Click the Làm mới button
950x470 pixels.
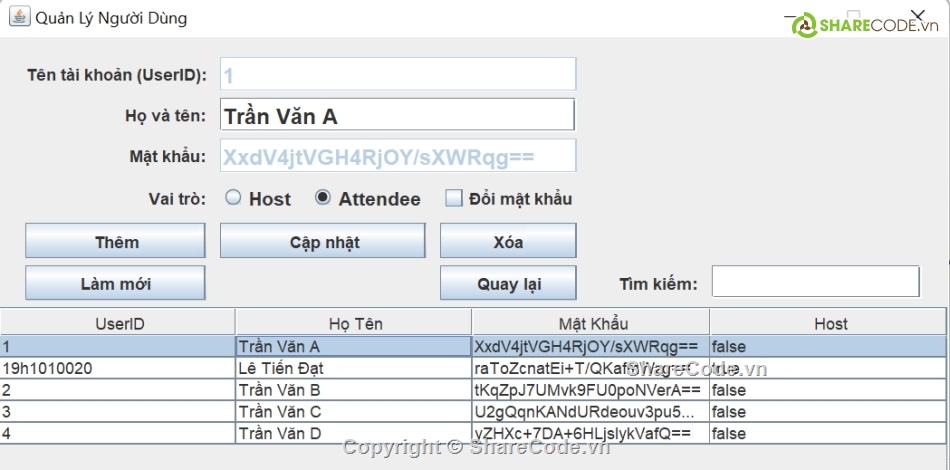[x=115, y=284]
